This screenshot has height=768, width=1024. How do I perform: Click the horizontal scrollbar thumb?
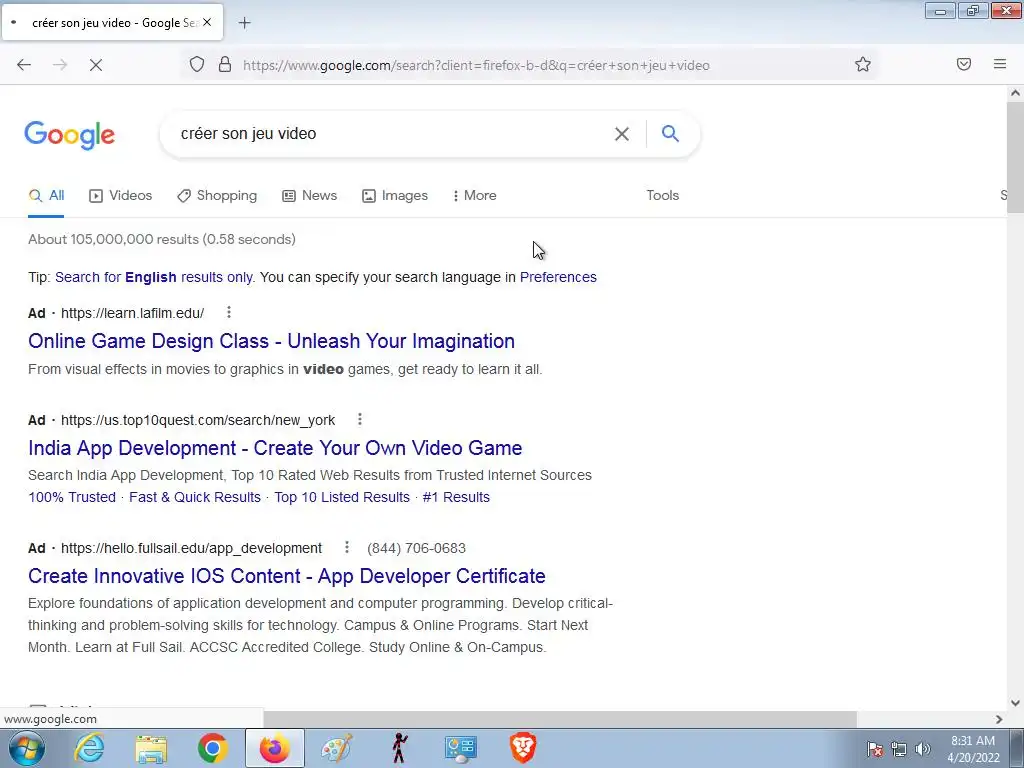point(559,719)
